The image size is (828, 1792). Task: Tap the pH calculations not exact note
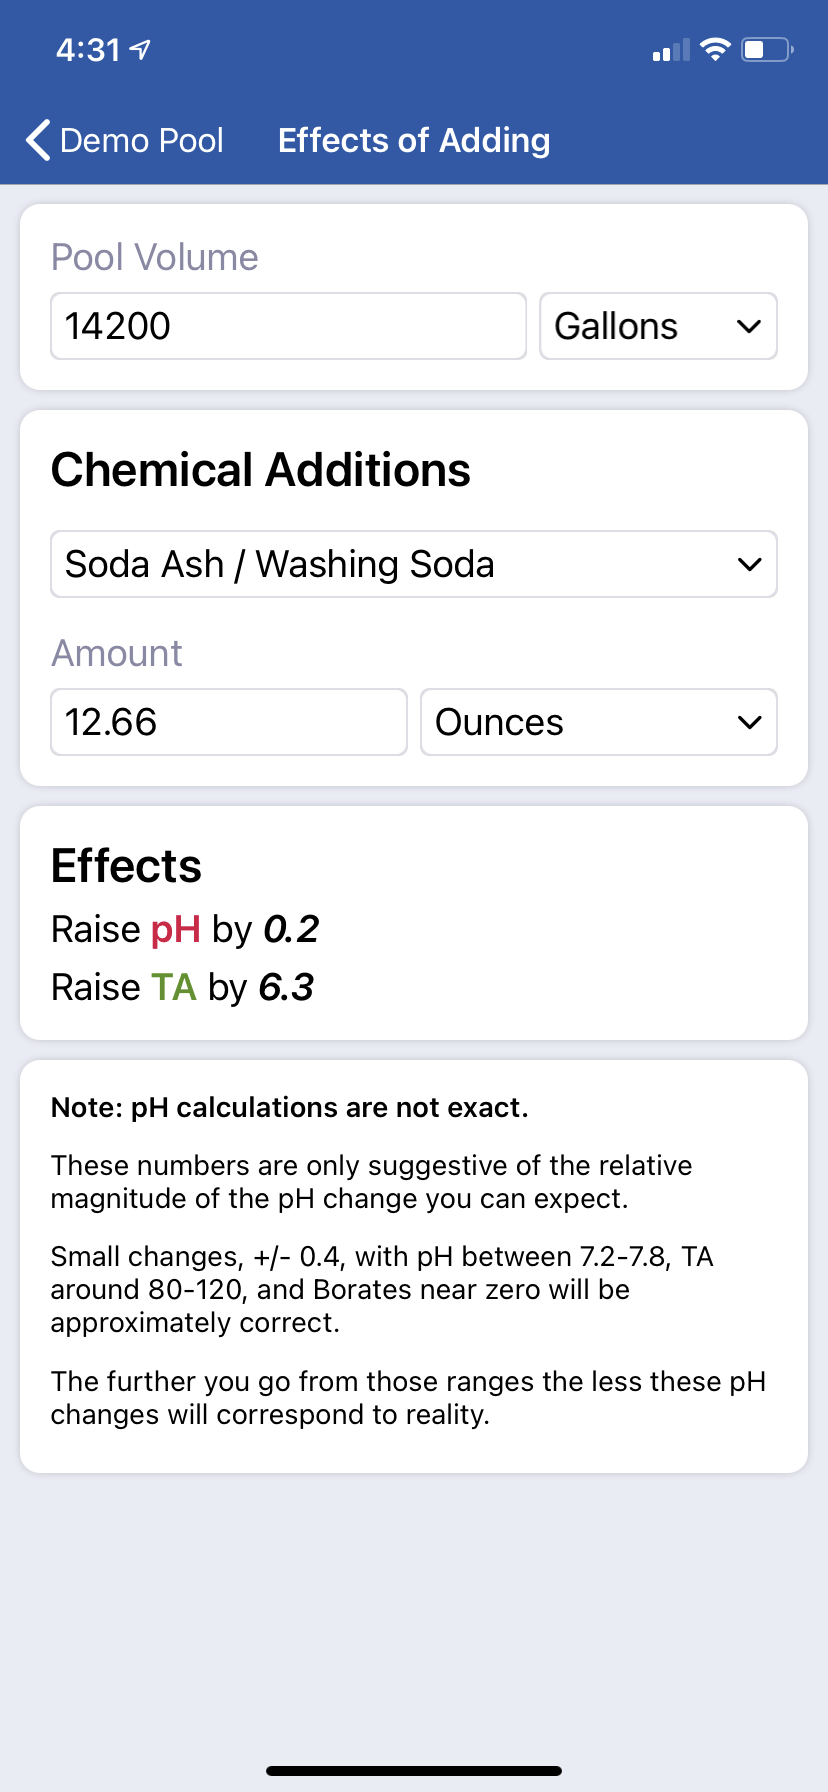pos(290,1108)
